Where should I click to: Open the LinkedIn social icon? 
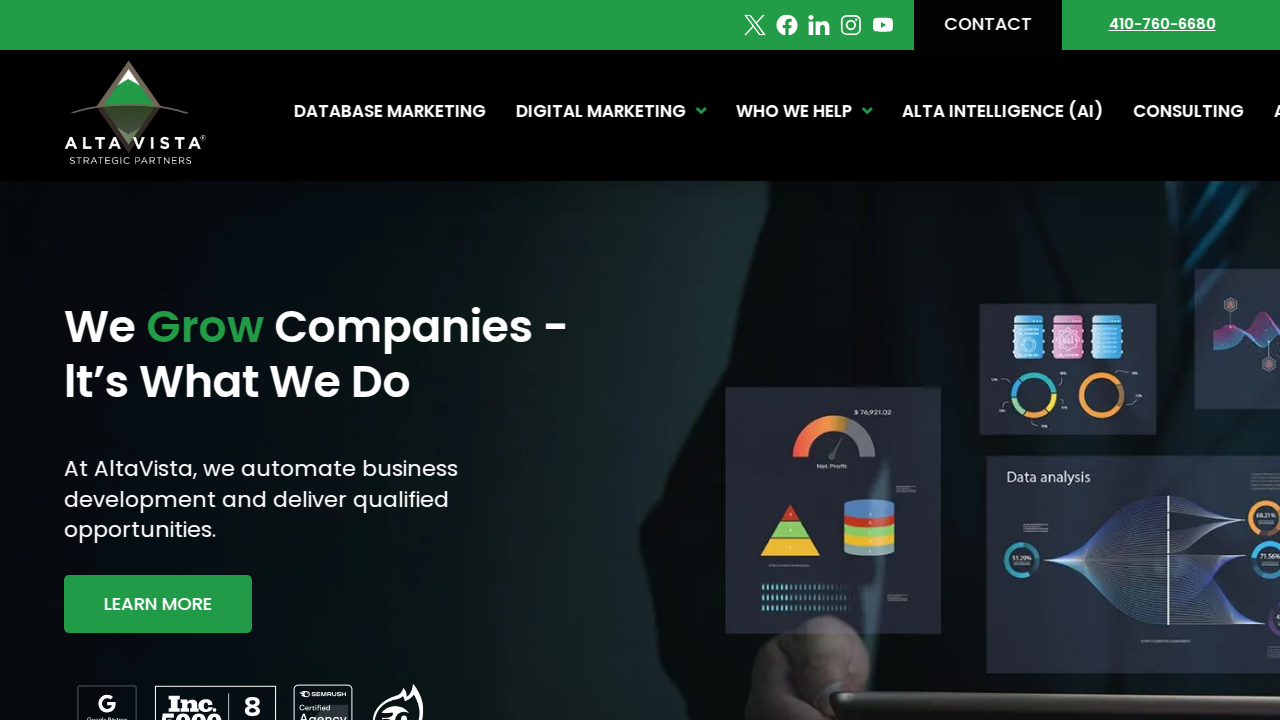(819, 25)
